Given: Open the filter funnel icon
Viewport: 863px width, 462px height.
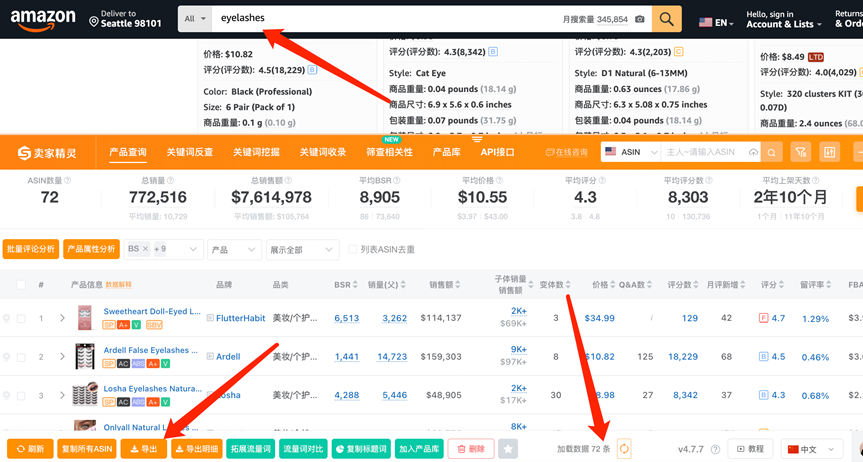Looking at the screenshot, I should point(801,153).
